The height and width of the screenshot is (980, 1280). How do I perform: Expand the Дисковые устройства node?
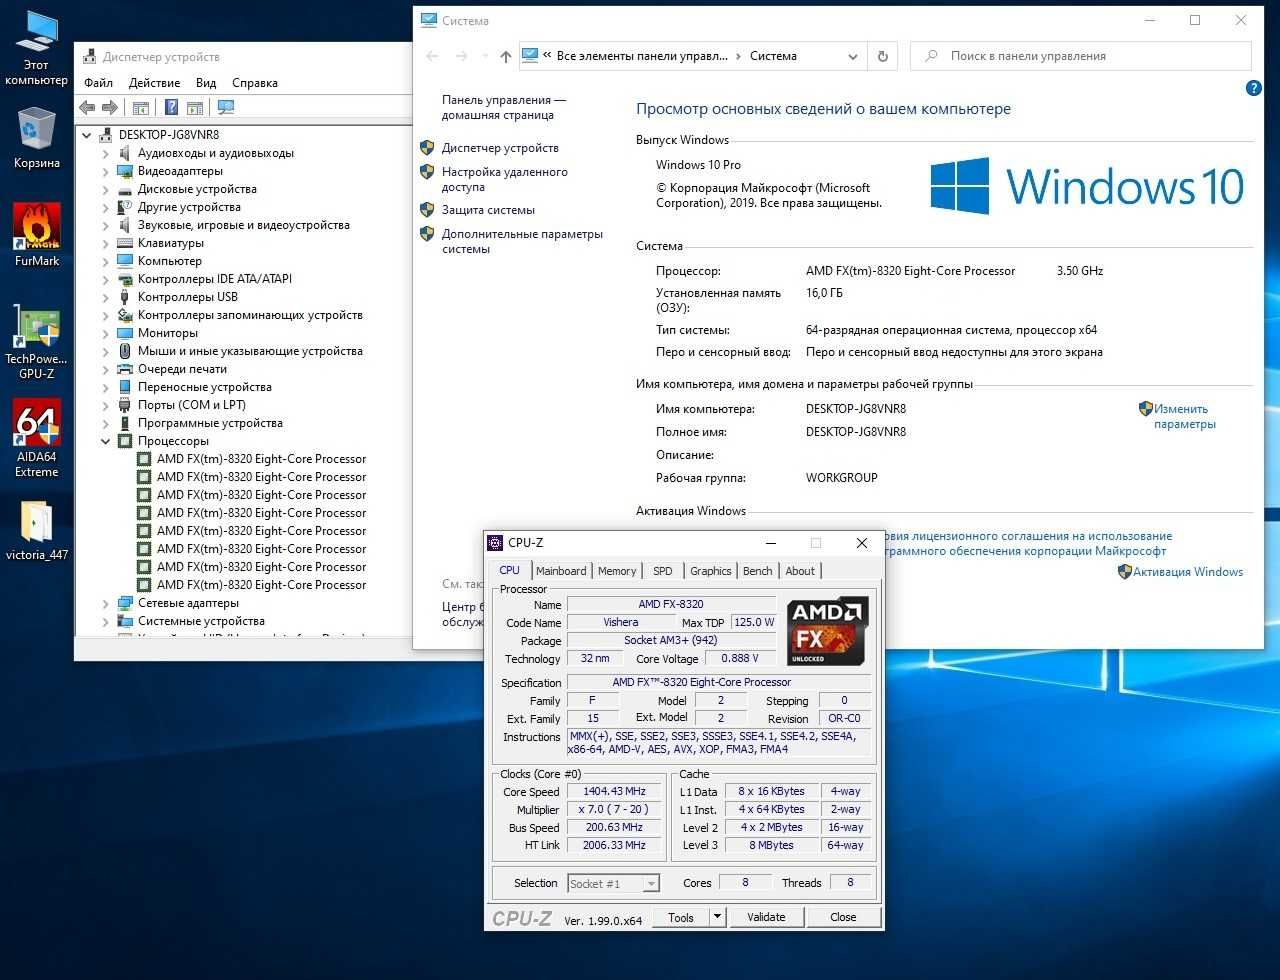coord(106,189)
